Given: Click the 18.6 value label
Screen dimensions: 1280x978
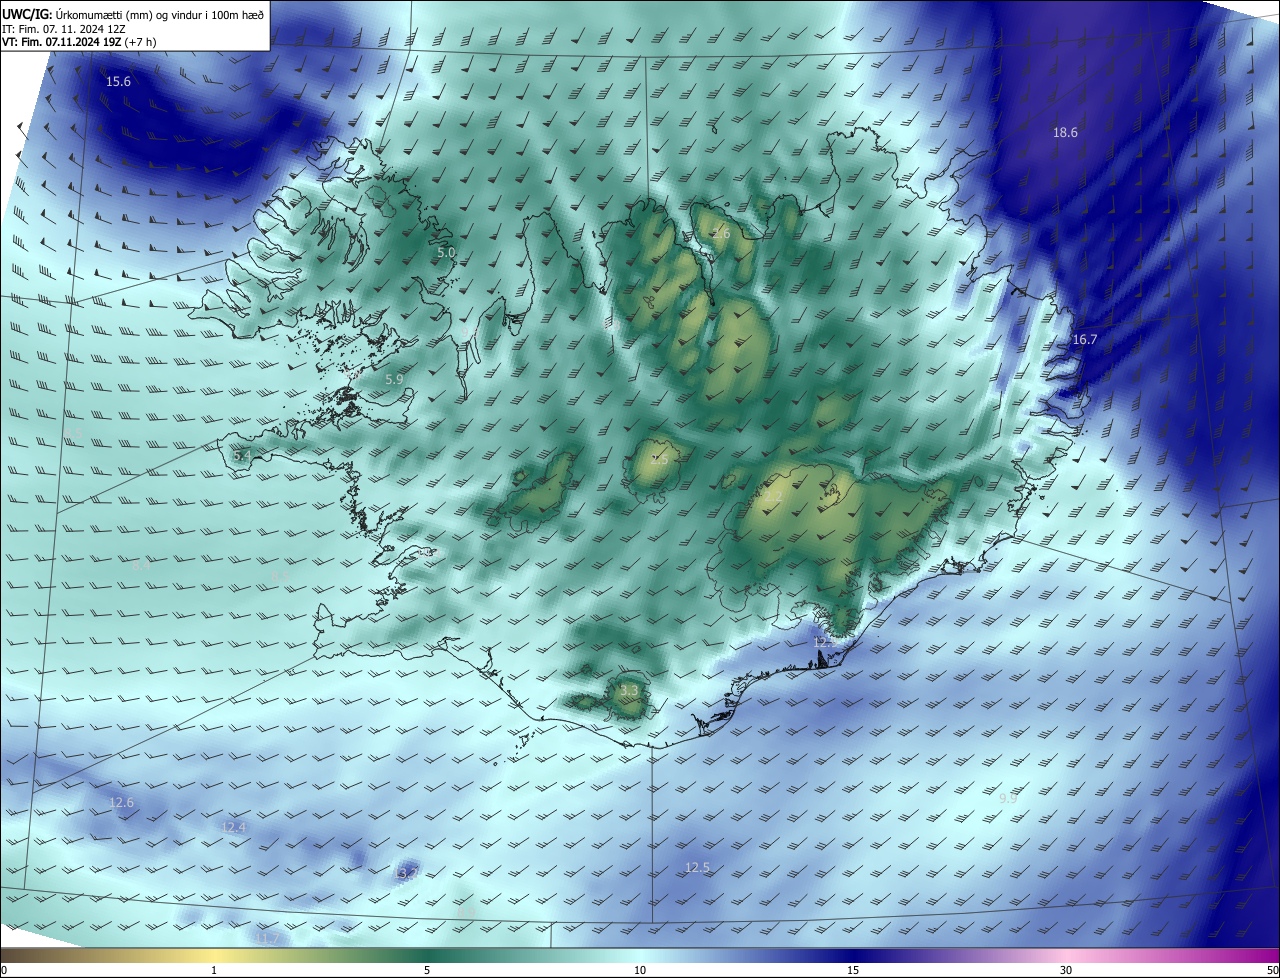Looking at the screenshot, I should pos(1065,132).
